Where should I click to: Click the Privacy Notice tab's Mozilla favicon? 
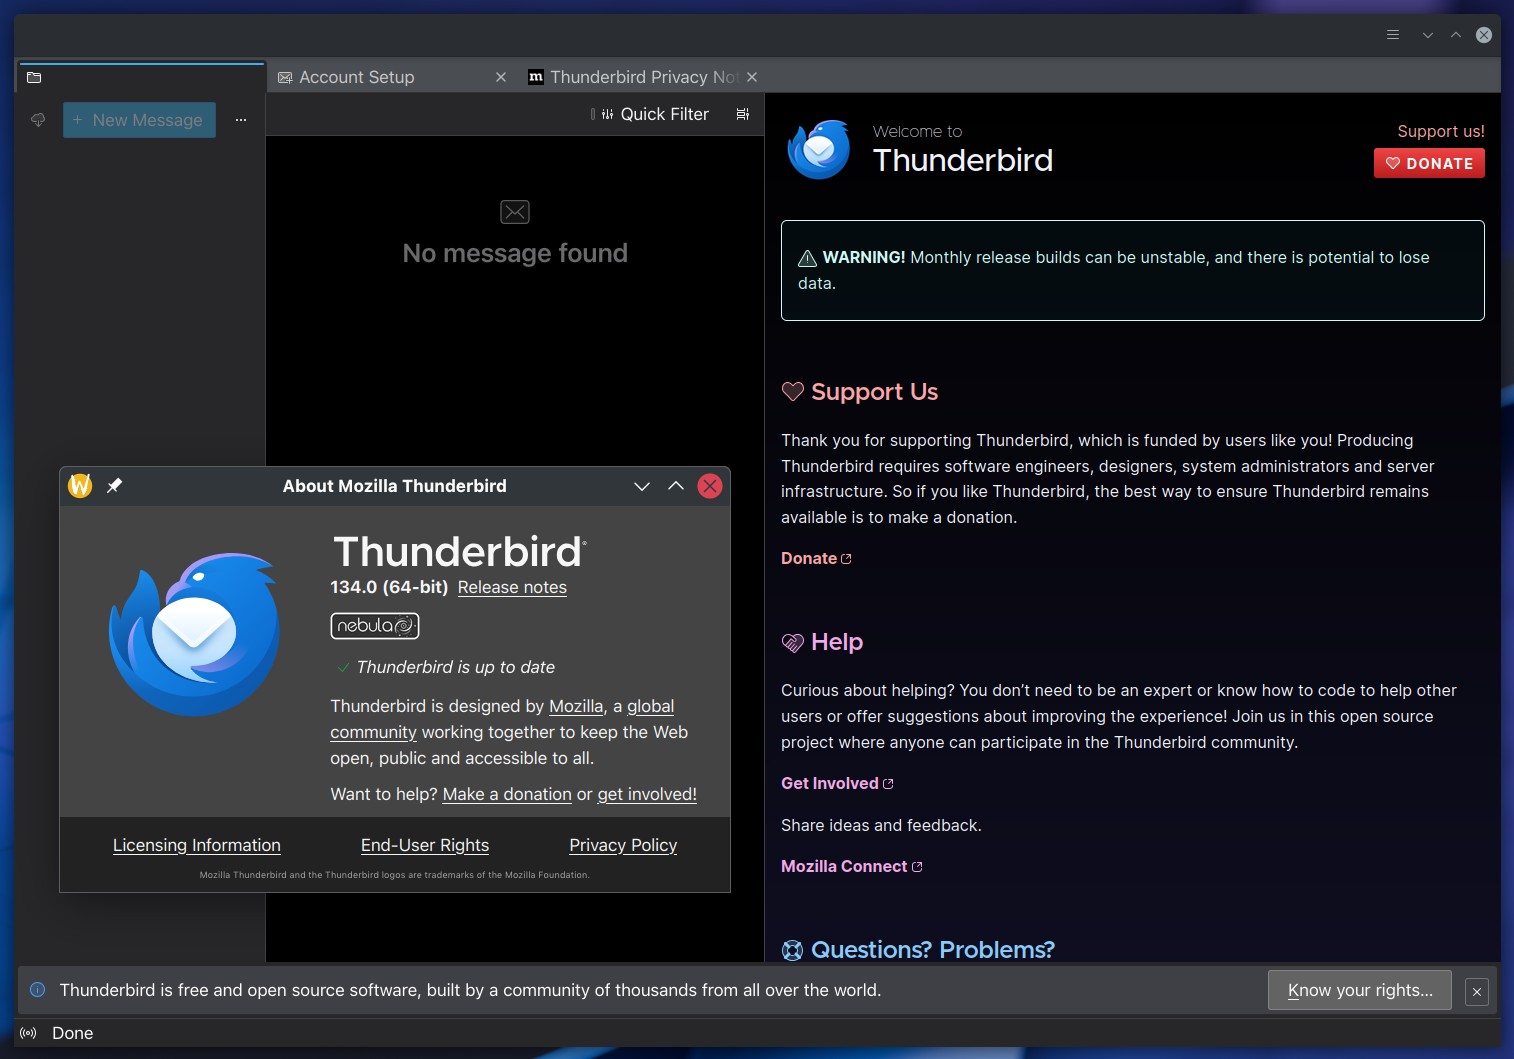point(536,77)
